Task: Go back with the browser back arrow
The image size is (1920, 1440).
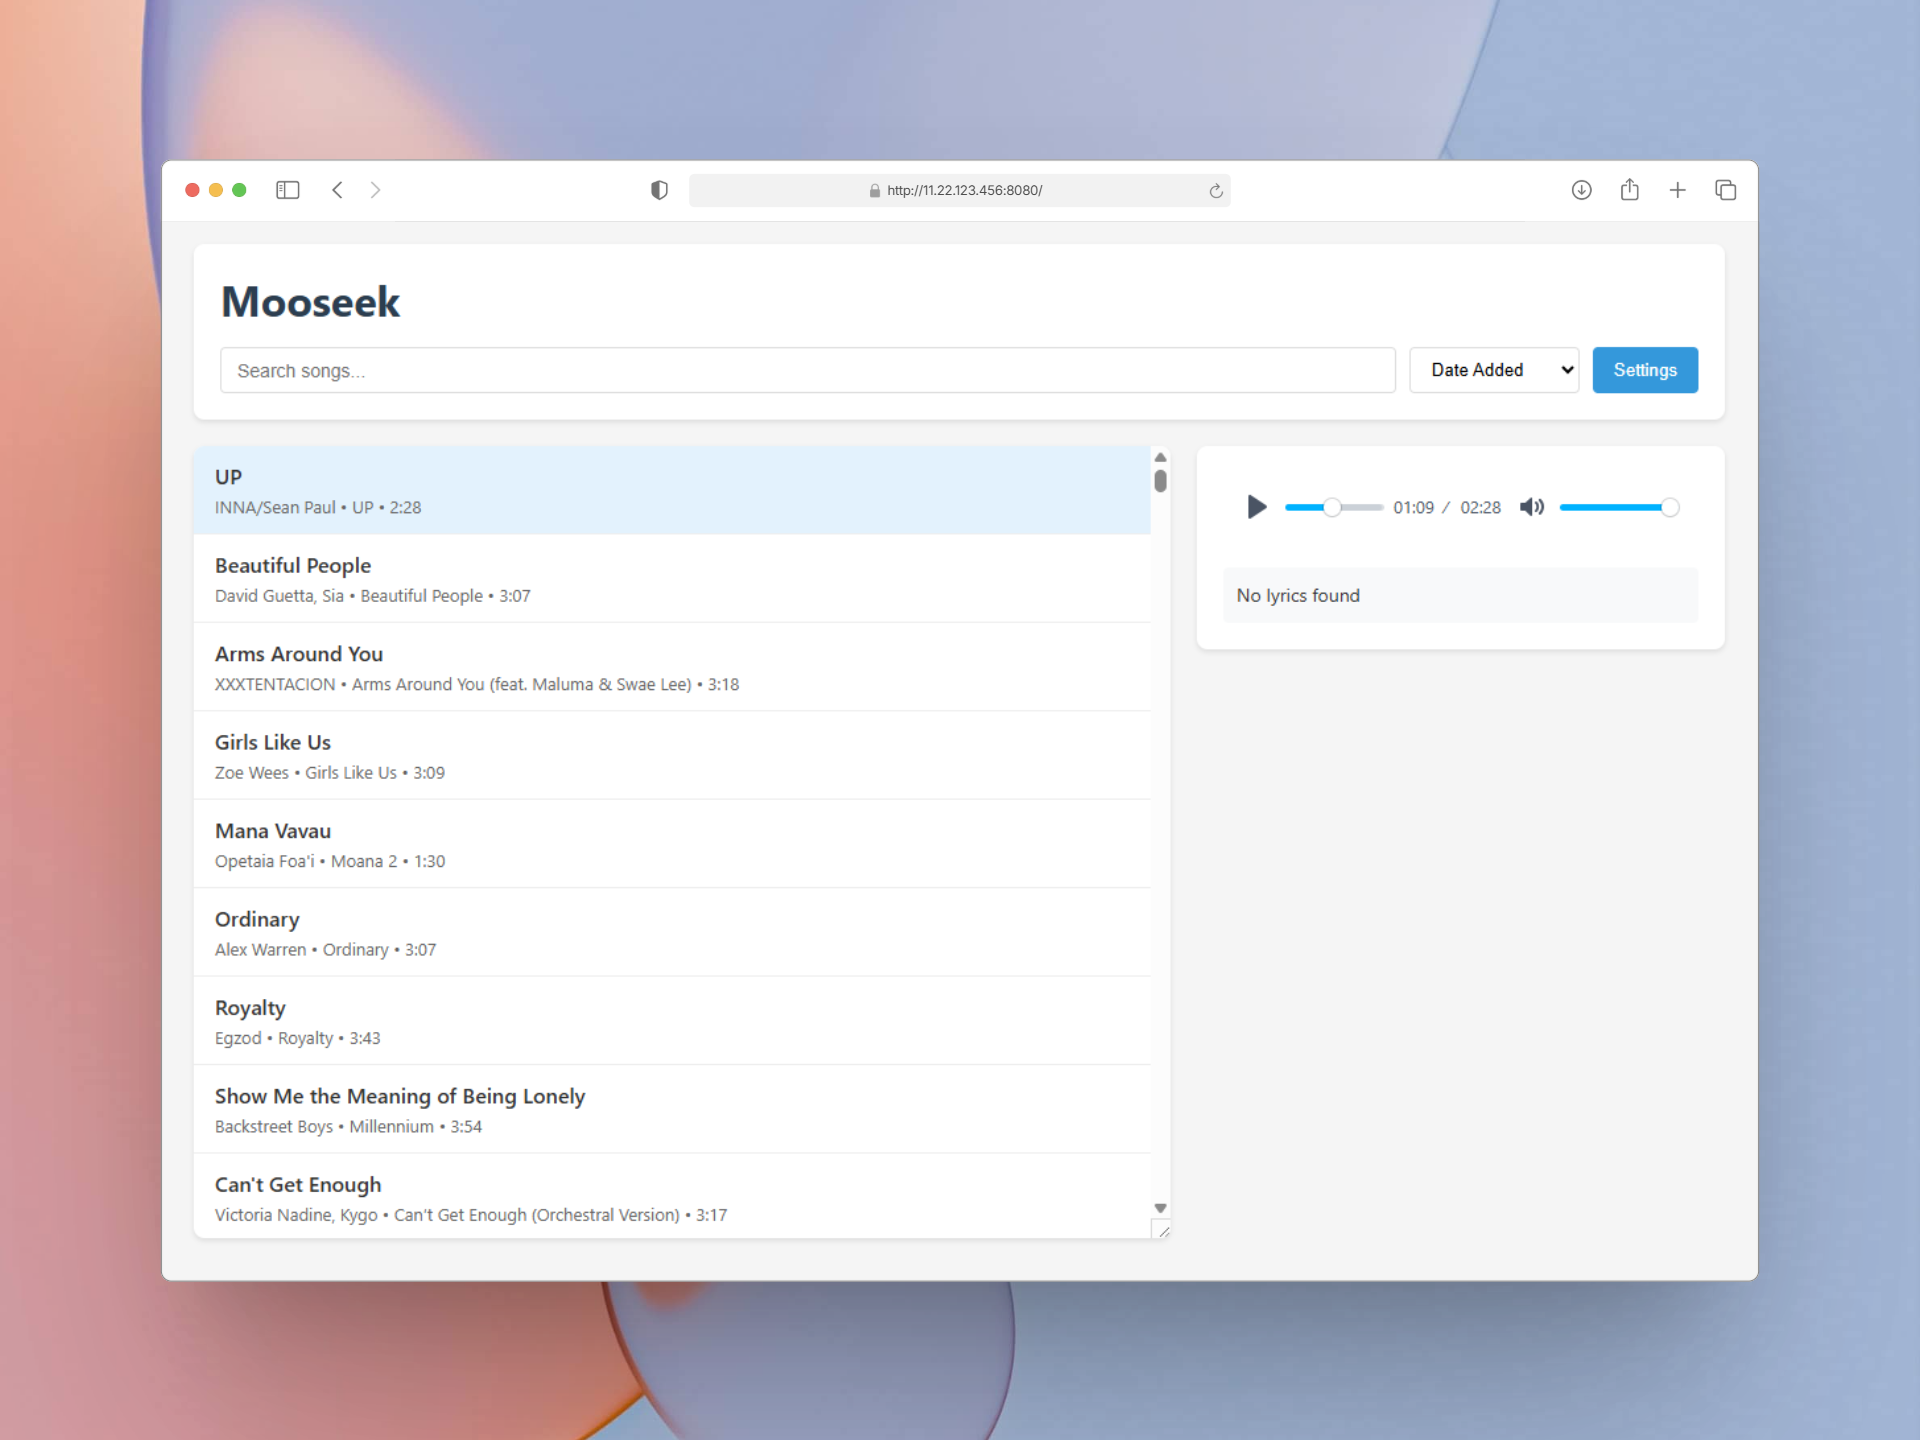Action: (x=338, y=190)
